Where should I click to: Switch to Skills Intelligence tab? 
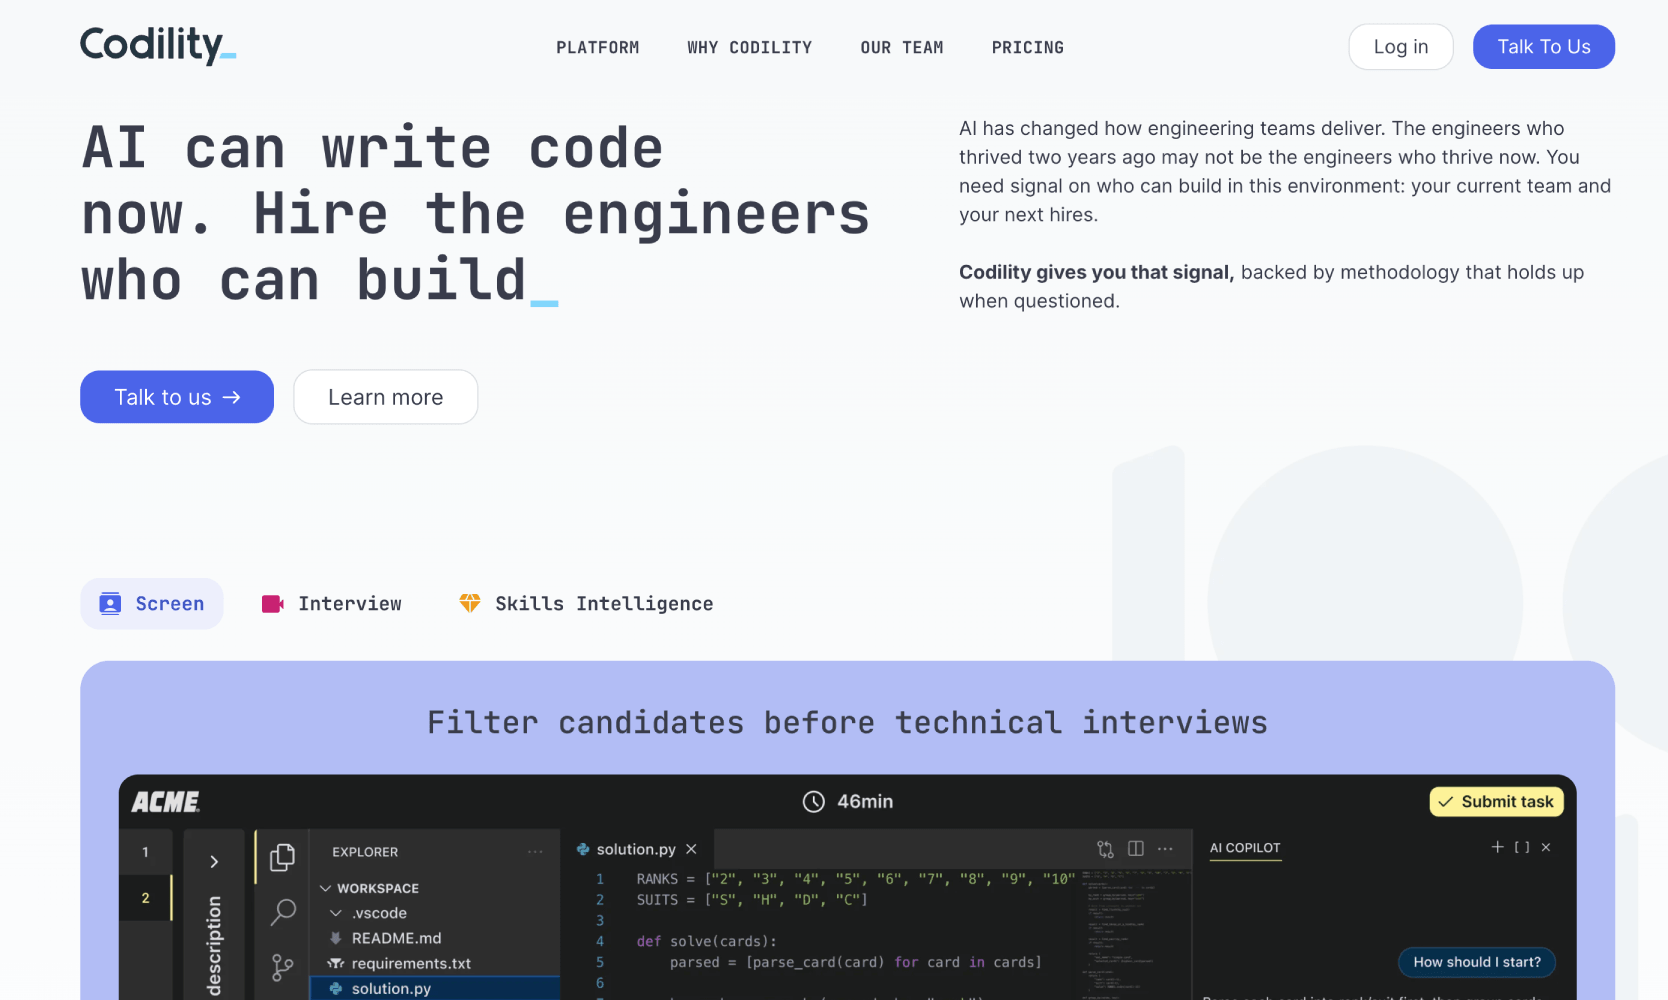(586, 604)
